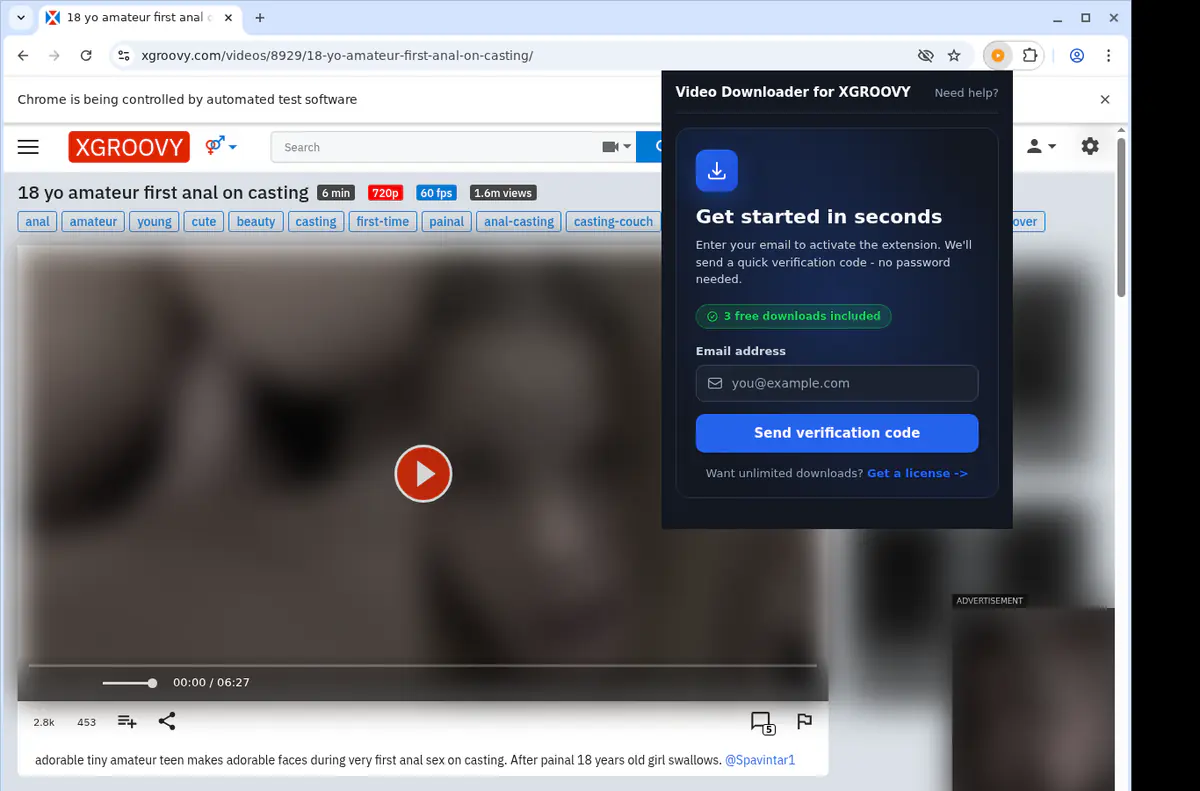
Task: Click the 60 fps badge
Action: click(436, 193)
